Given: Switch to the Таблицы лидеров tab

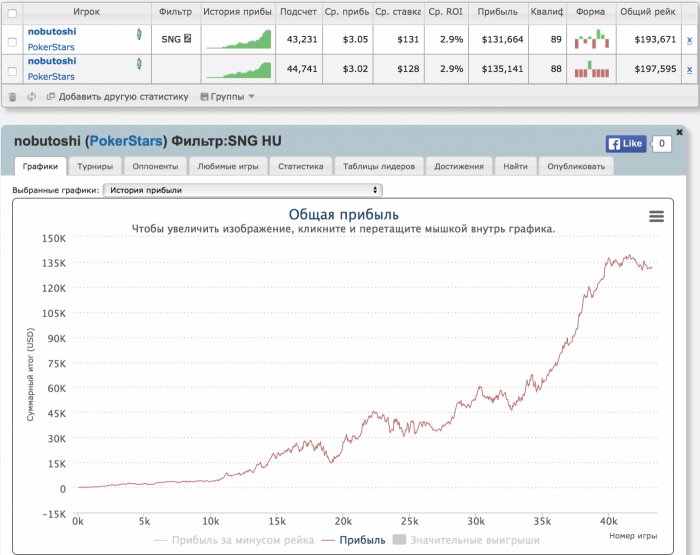Looking at the screenshot, I should pyautogui.click(x=379, y=166).
